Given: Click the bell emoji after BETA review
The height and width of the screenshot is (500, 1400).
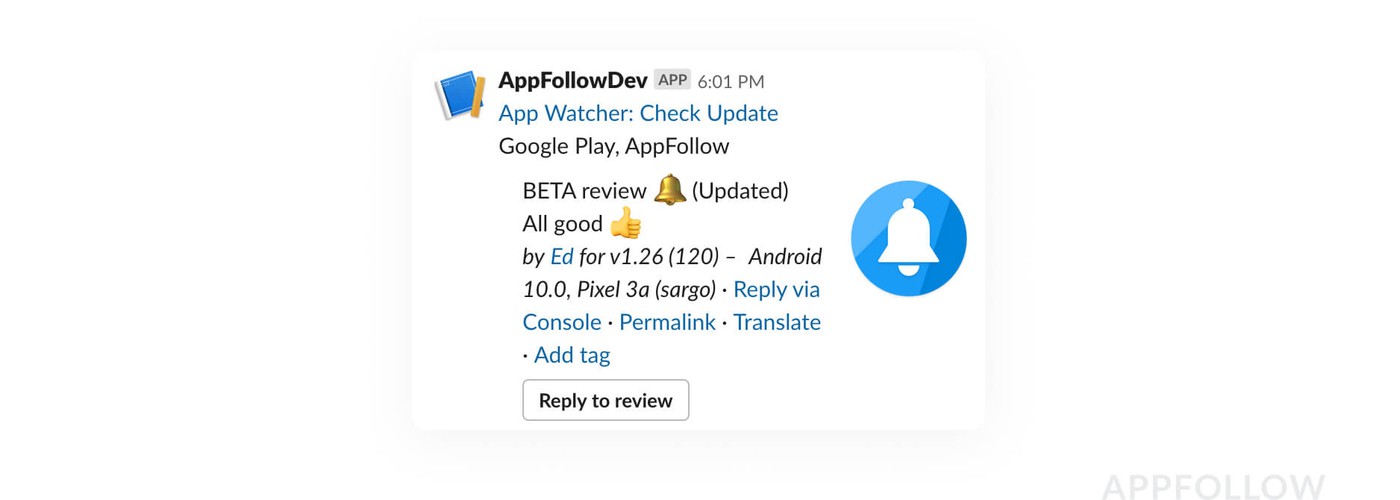Looking at the screenshot, I should (669, 189).
